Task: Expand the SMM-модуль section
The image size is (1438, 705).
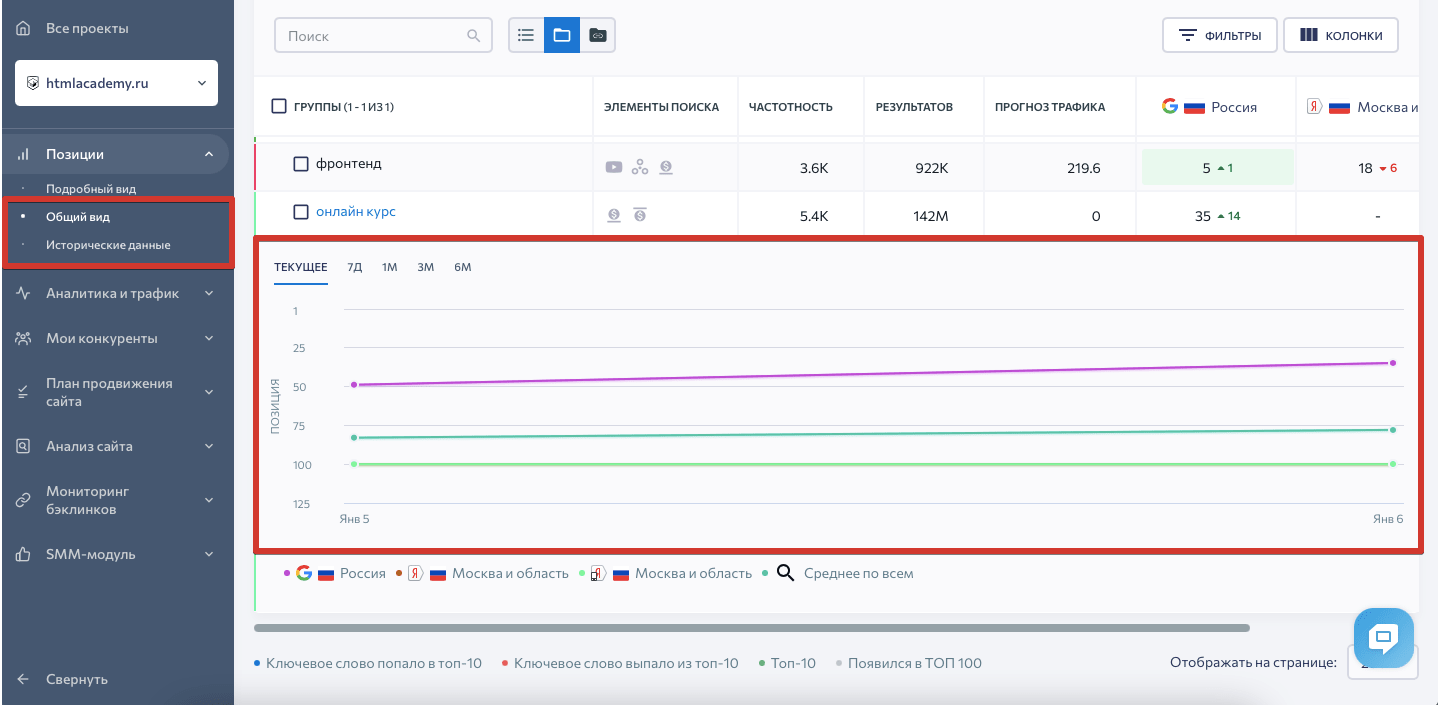Action: [209, 554]
